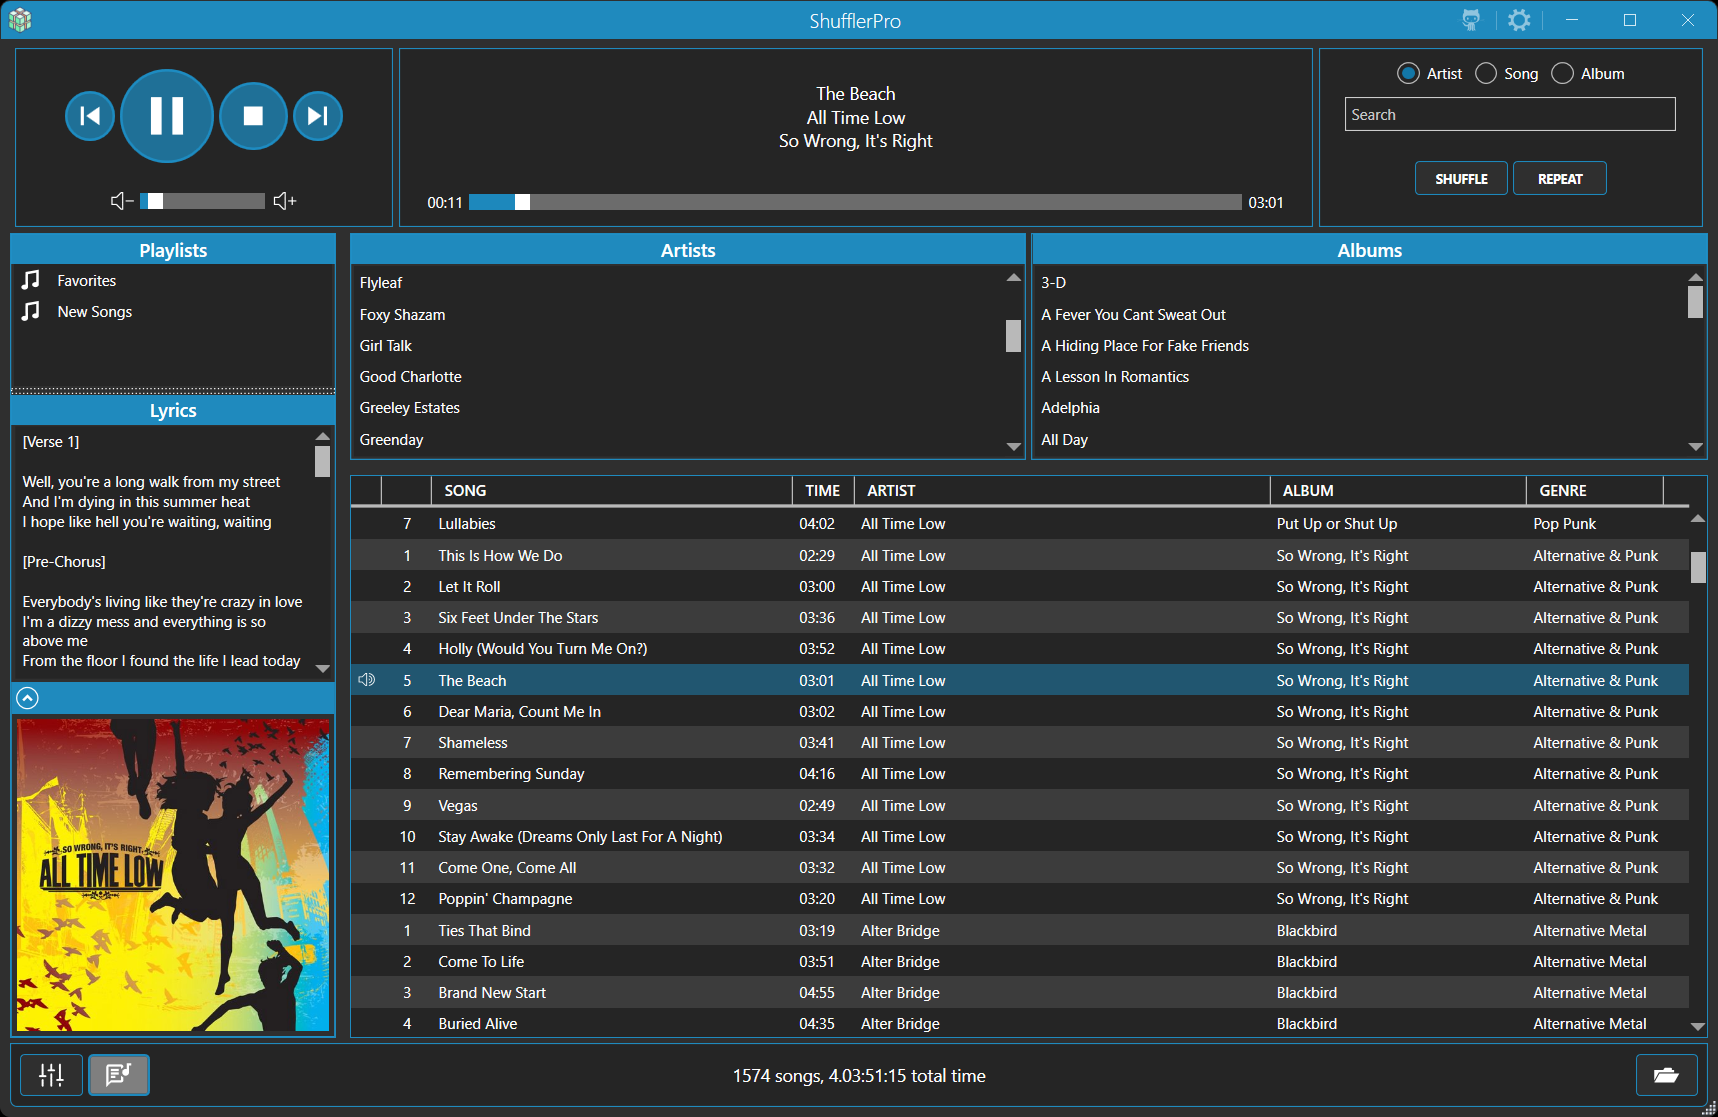Collapse the album art panel chevron

[x=28, y=698]
